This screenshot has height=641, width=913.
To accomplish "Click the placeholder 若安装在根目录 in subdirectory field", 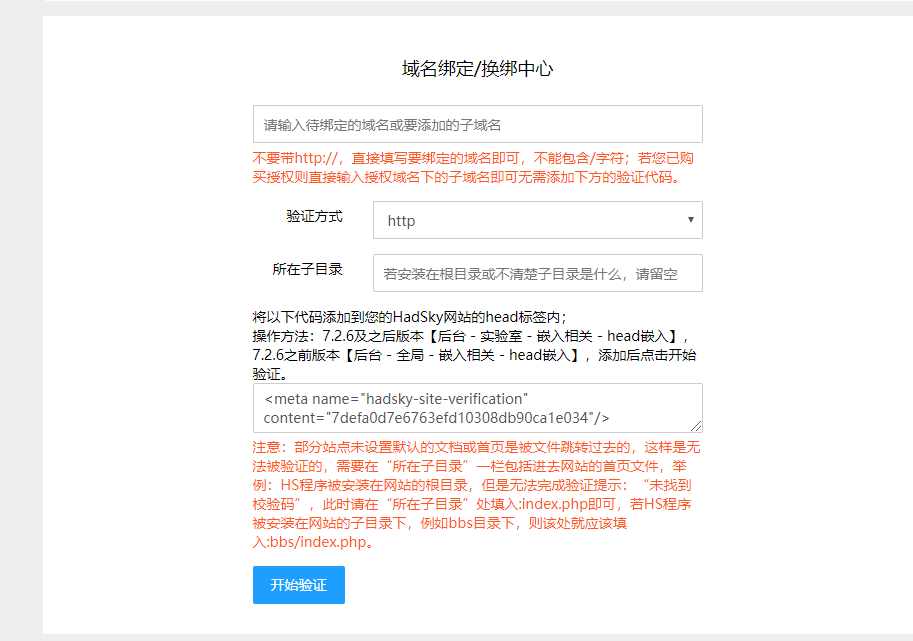I will coord(530,274).
